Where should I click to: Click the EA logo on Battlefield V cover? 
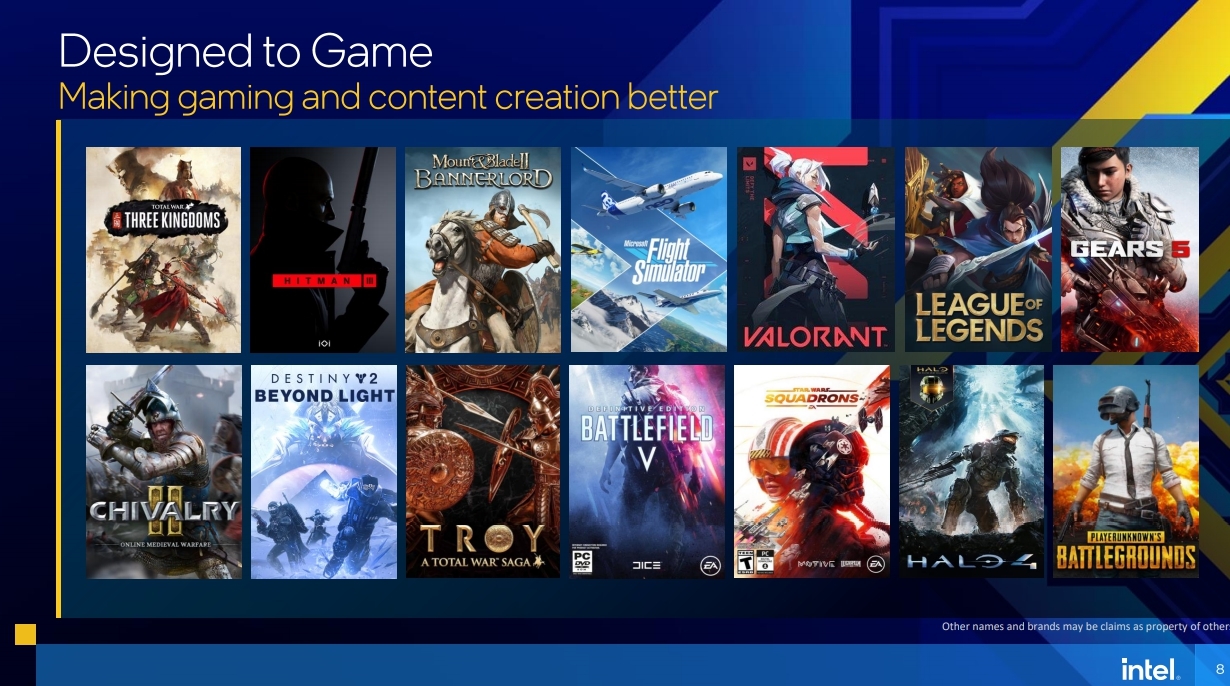[x=709, y=565]
